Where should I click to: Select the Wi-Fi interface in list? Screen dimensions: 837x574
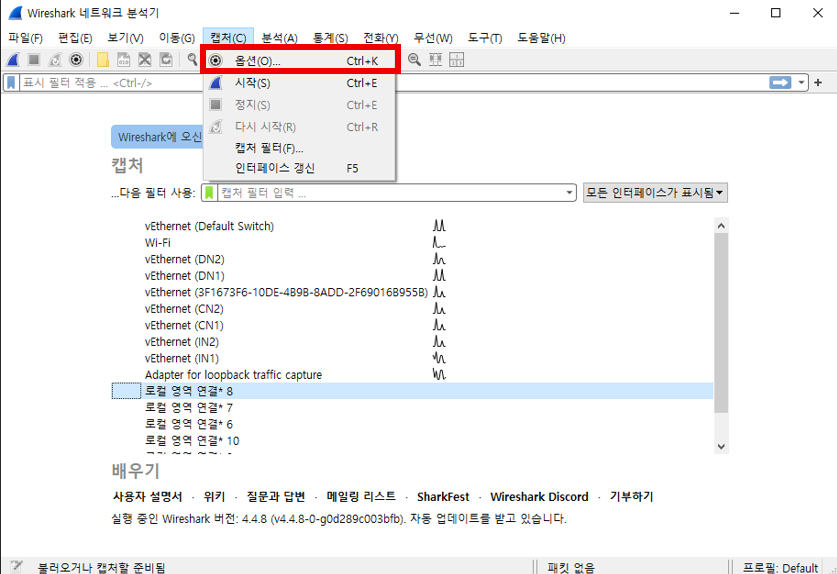coord(157,243)
